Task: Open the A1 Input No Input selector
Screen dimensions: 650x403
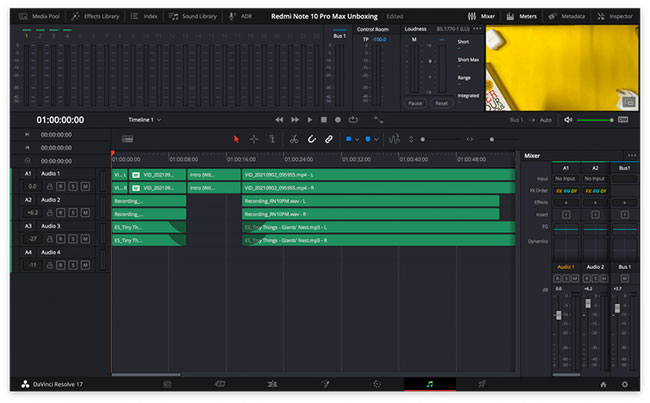Action: (x=565, y=179)
